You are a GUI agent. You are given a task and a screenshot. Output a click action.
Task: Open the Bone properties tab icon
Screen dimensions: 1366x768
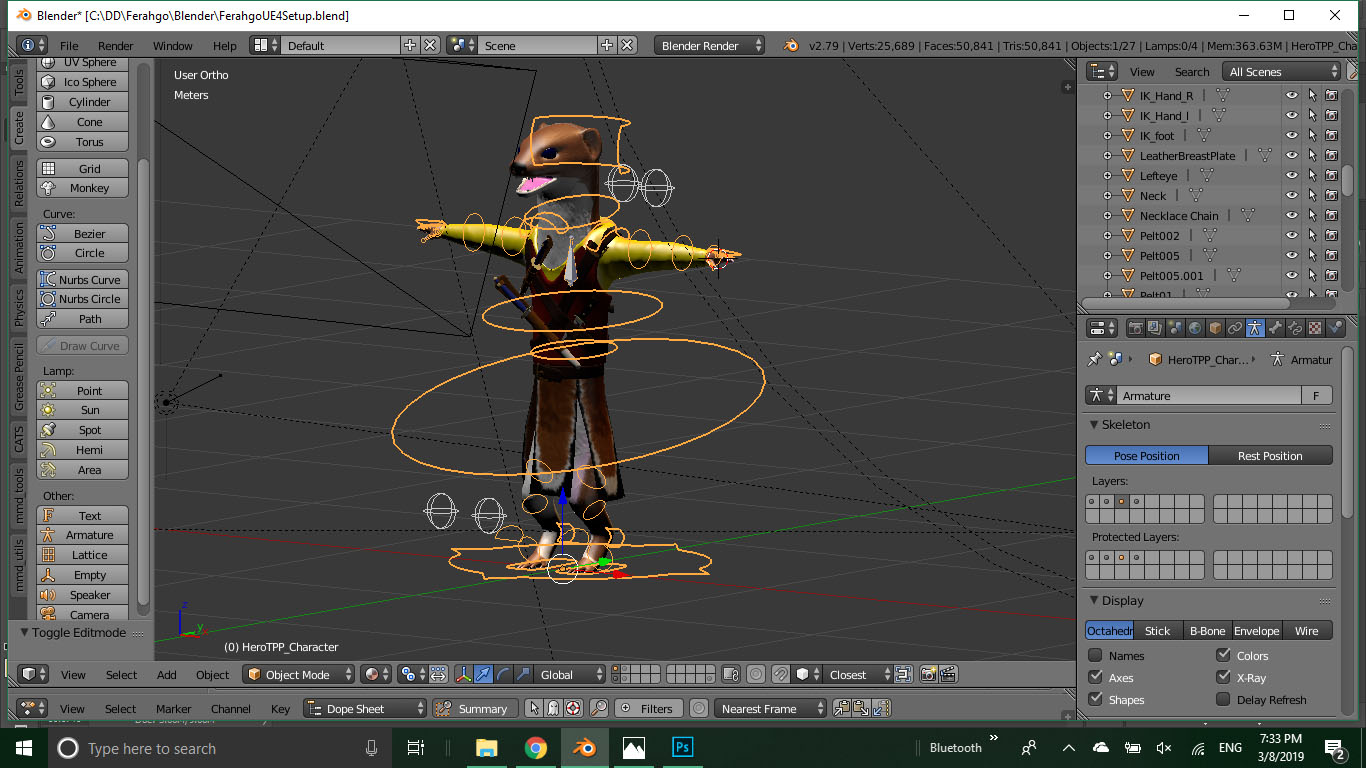[x=1275, y=328]
